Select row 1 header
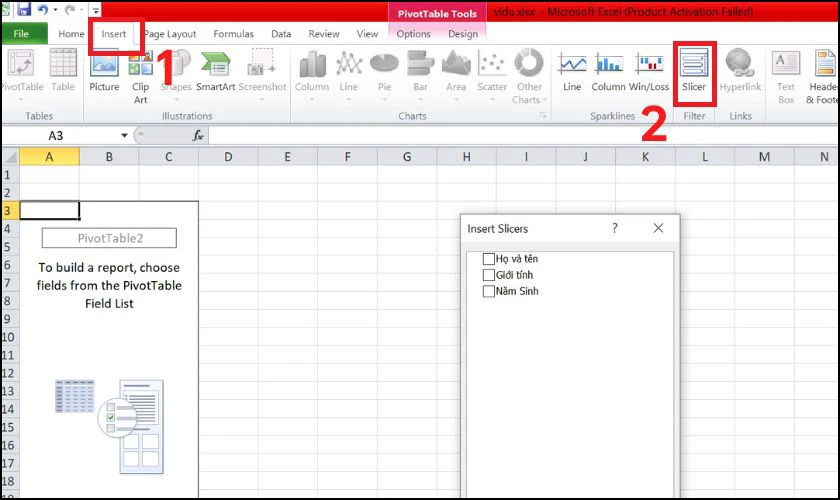Screen dimensions: 840x500 click(10, 175)
